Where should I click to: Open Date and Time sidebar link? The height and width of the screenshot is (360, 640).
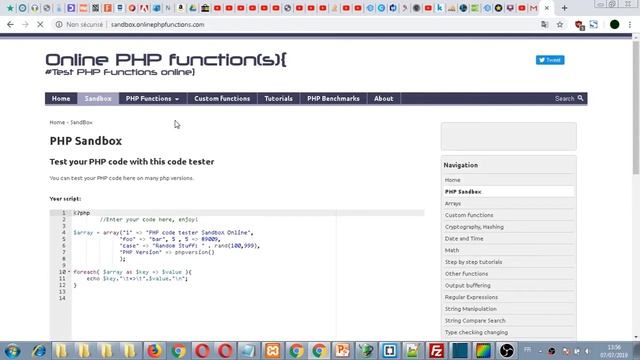pyautogui.click(x=464, y=238)
